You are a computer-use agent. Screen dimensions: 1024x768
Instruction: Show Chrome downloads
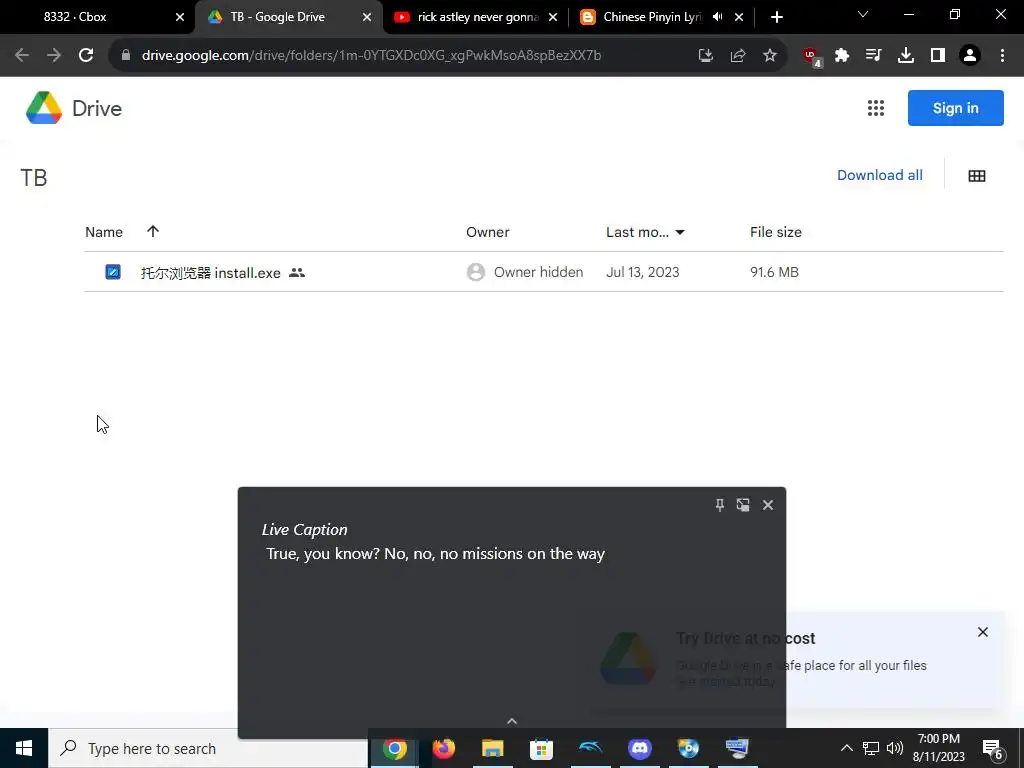coord(906,56)
